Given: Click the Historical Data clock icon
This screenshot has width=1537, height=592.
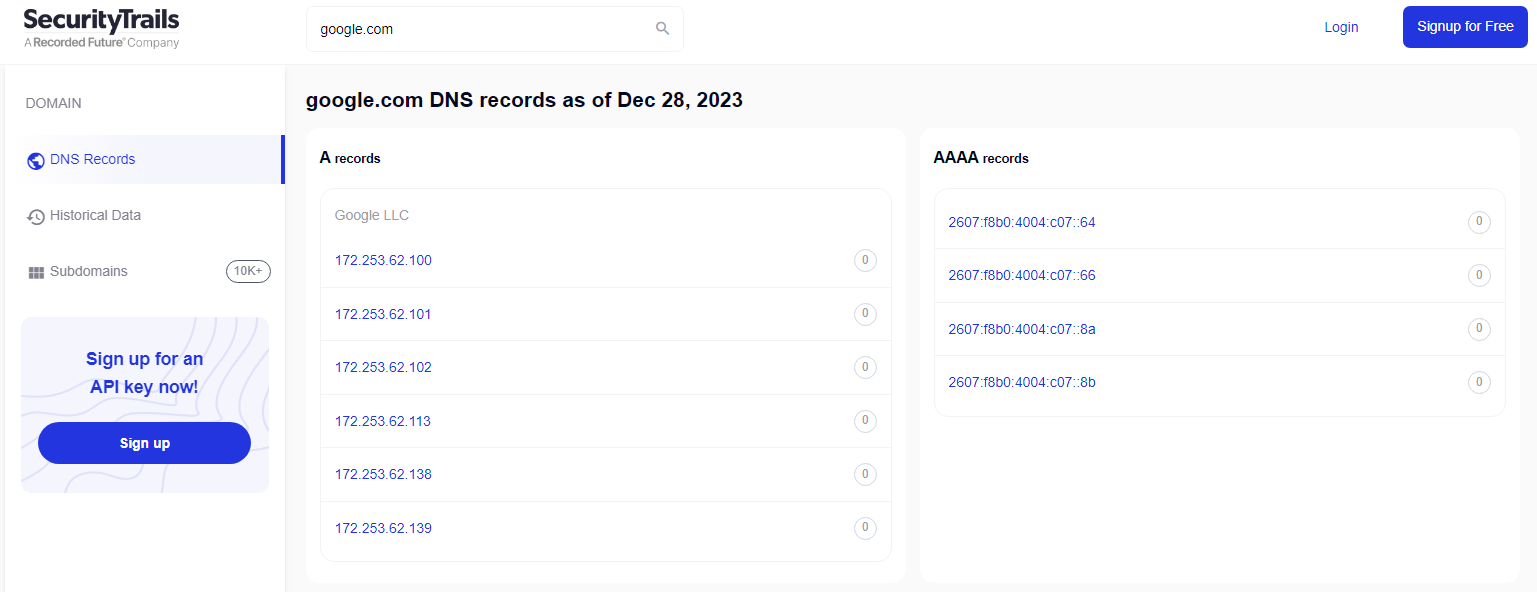Looking at the screenshot, I should 36,216.
